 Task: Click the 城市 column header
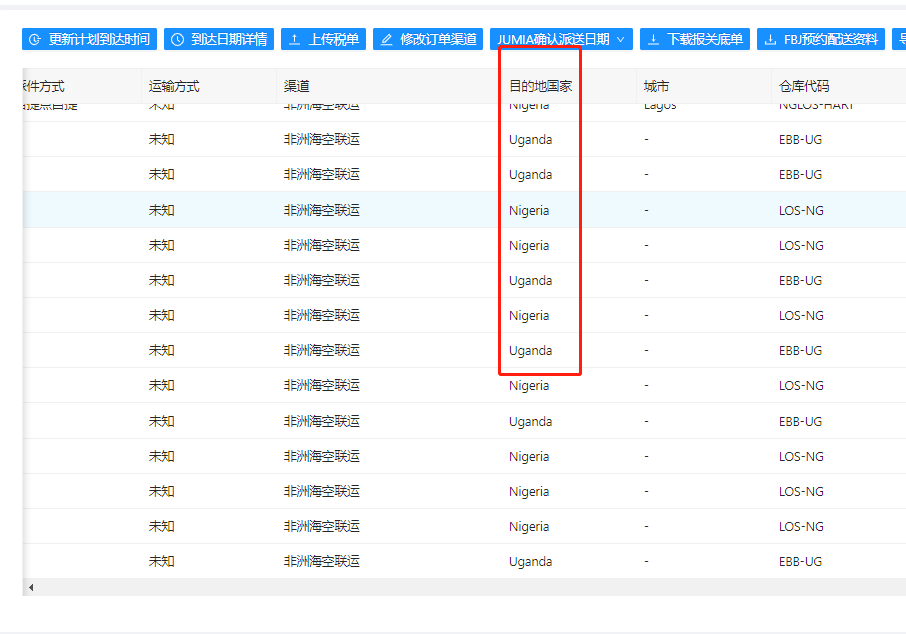point(657,87)
